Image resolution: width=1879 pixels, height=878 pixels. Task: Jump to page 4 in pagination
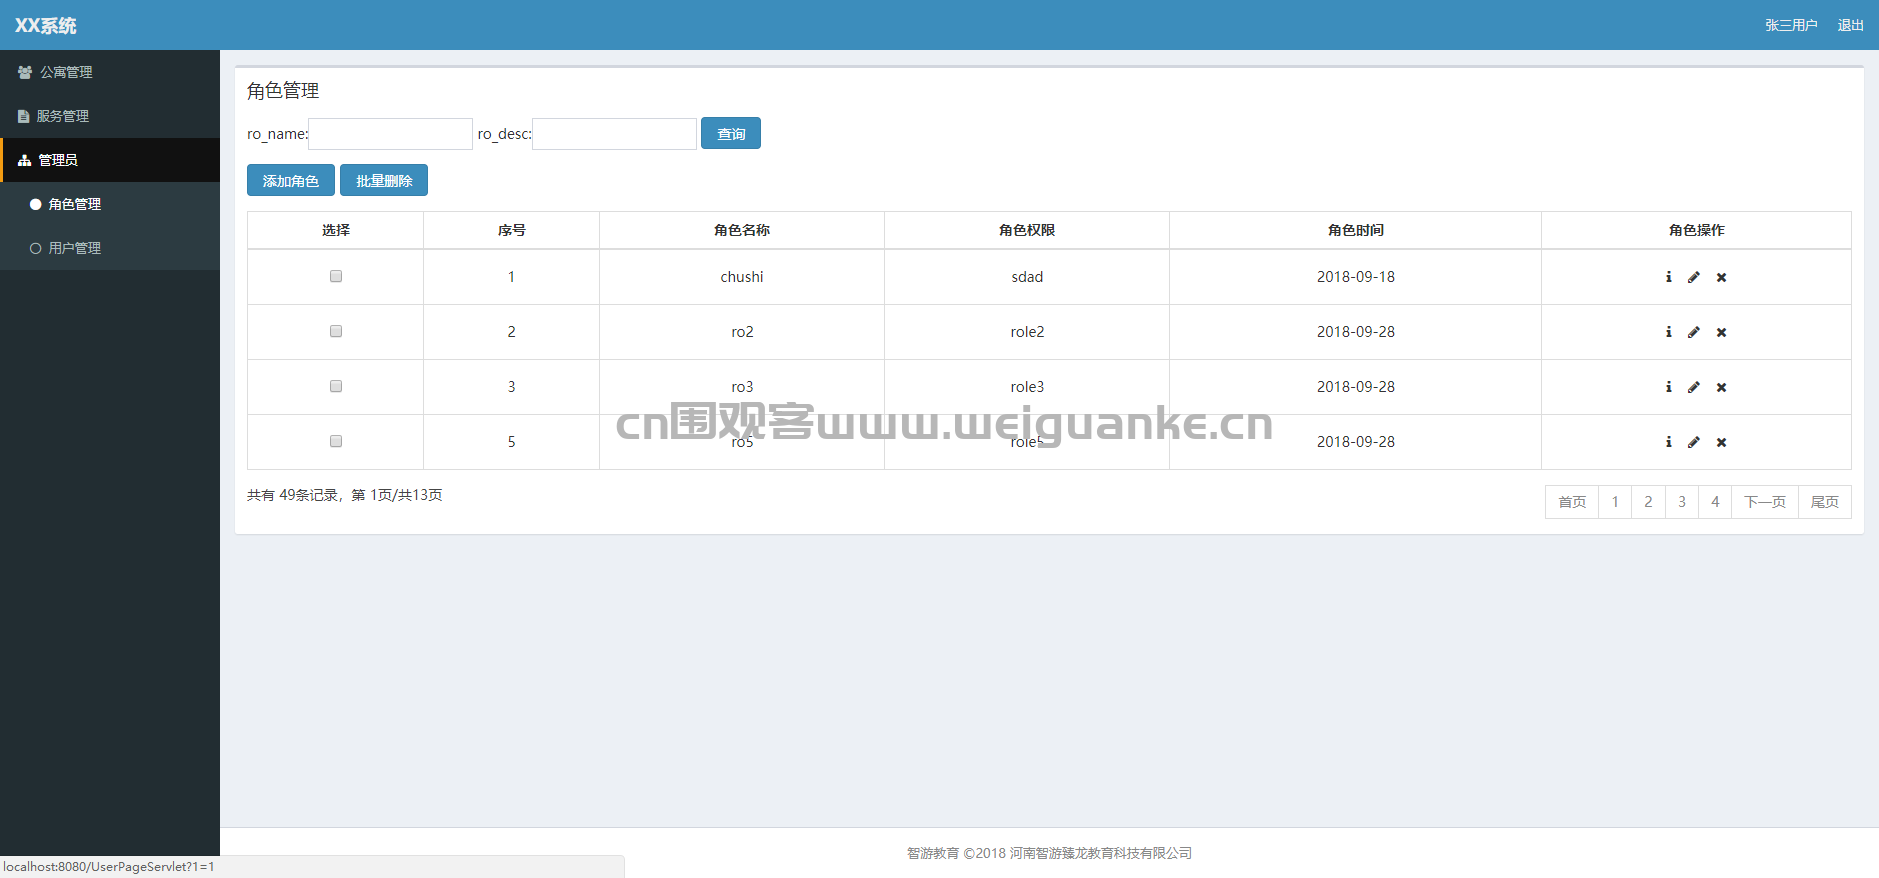[x=1715, y=502]
